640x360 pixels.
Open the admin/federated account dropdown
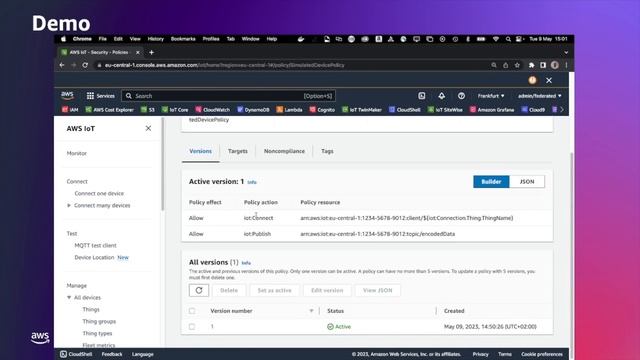click(x=540, y=96)
